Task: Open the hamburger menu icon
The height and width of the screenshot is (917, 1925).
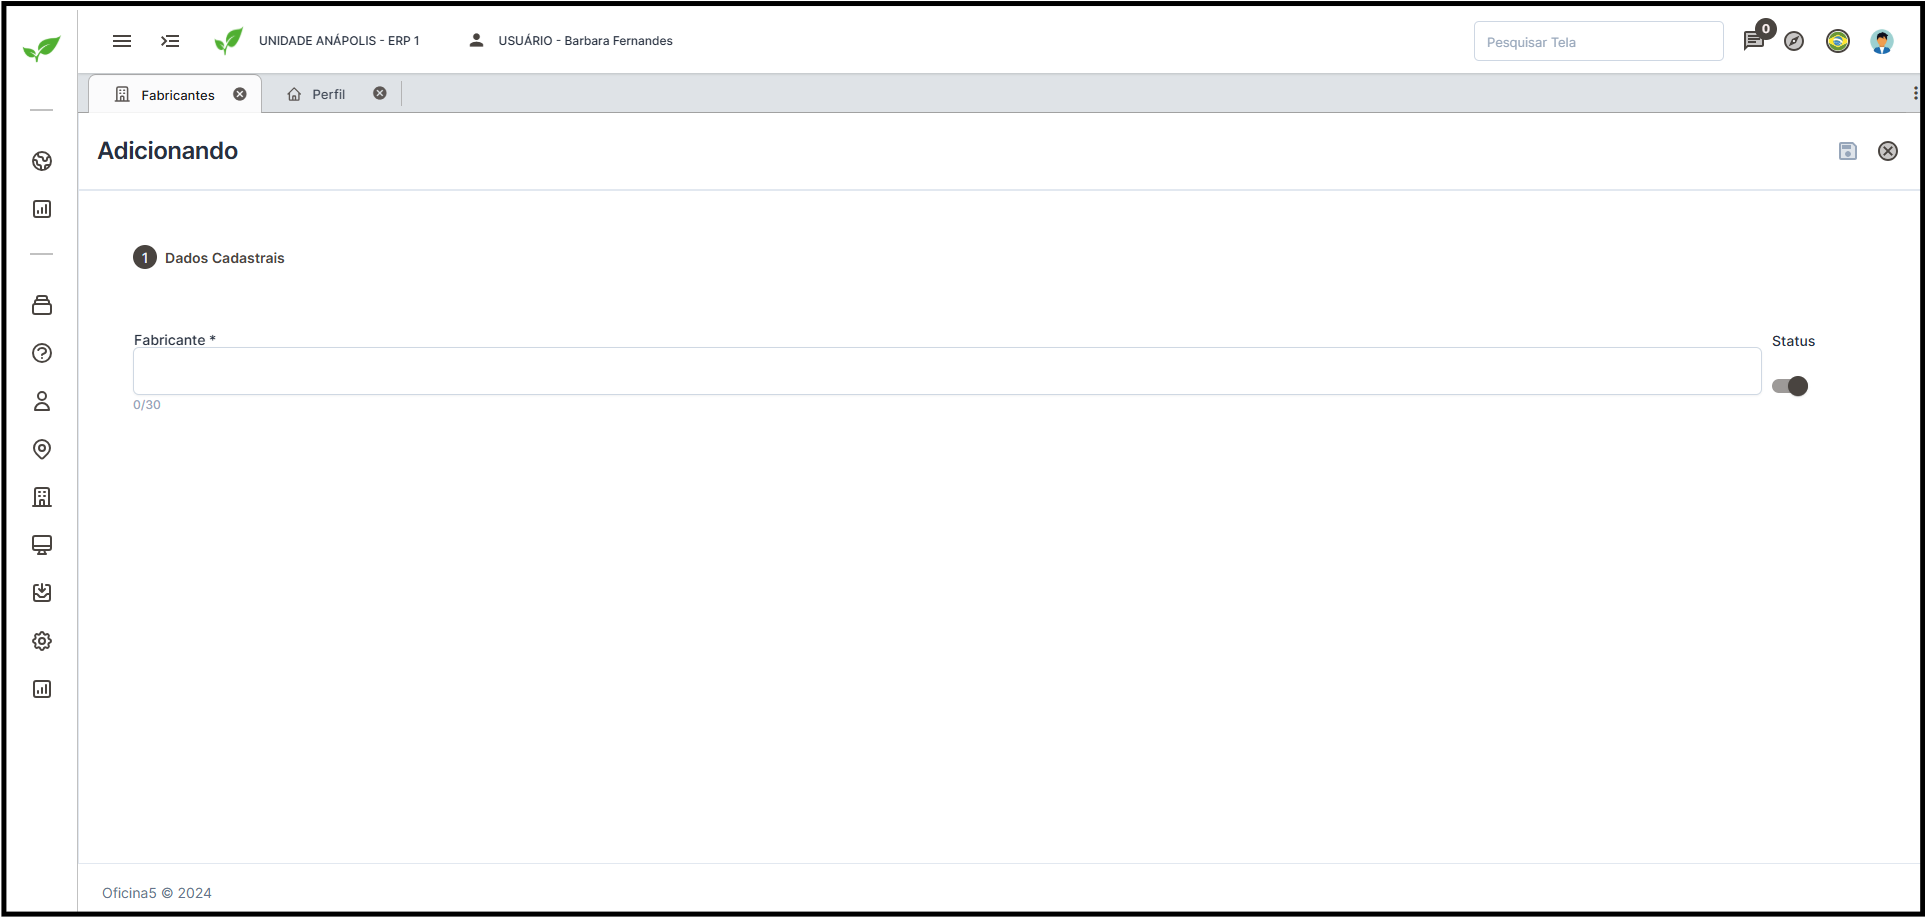Action: [122, 41]
